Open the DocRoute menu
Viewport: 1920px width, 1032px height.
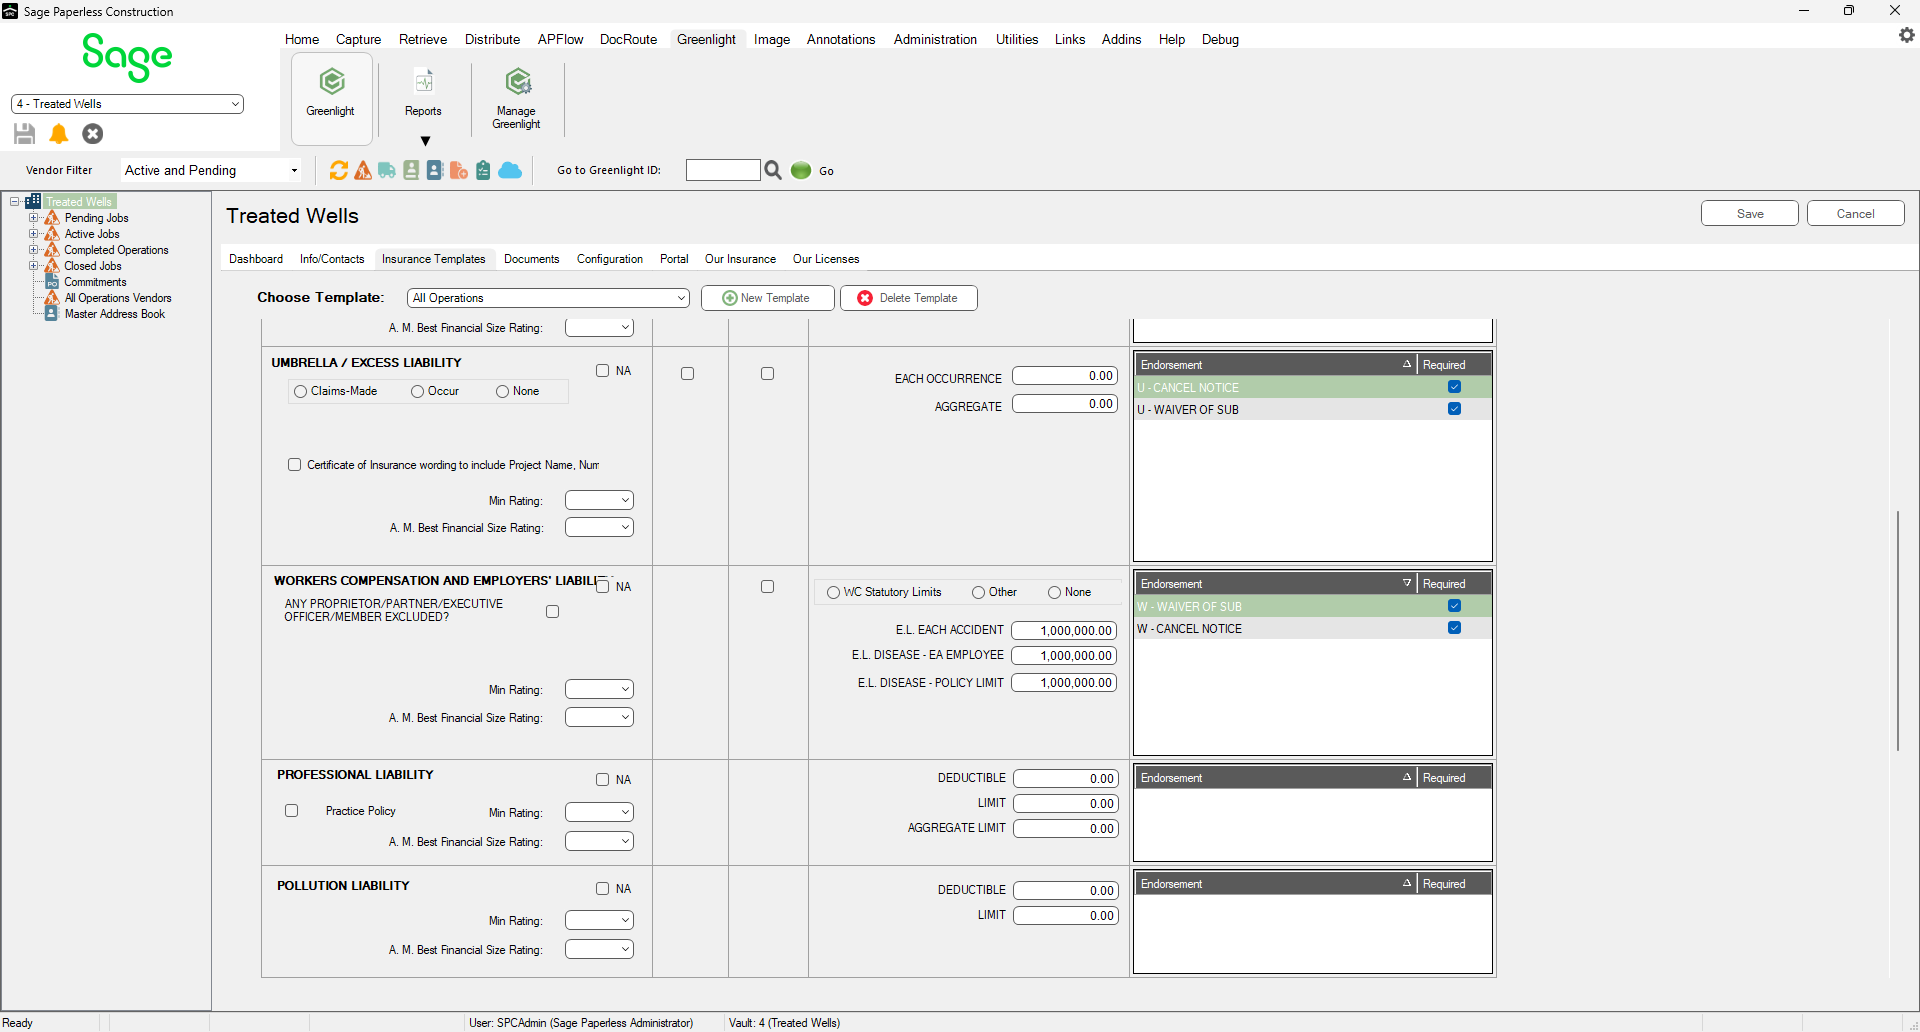[x=628, y=39]
